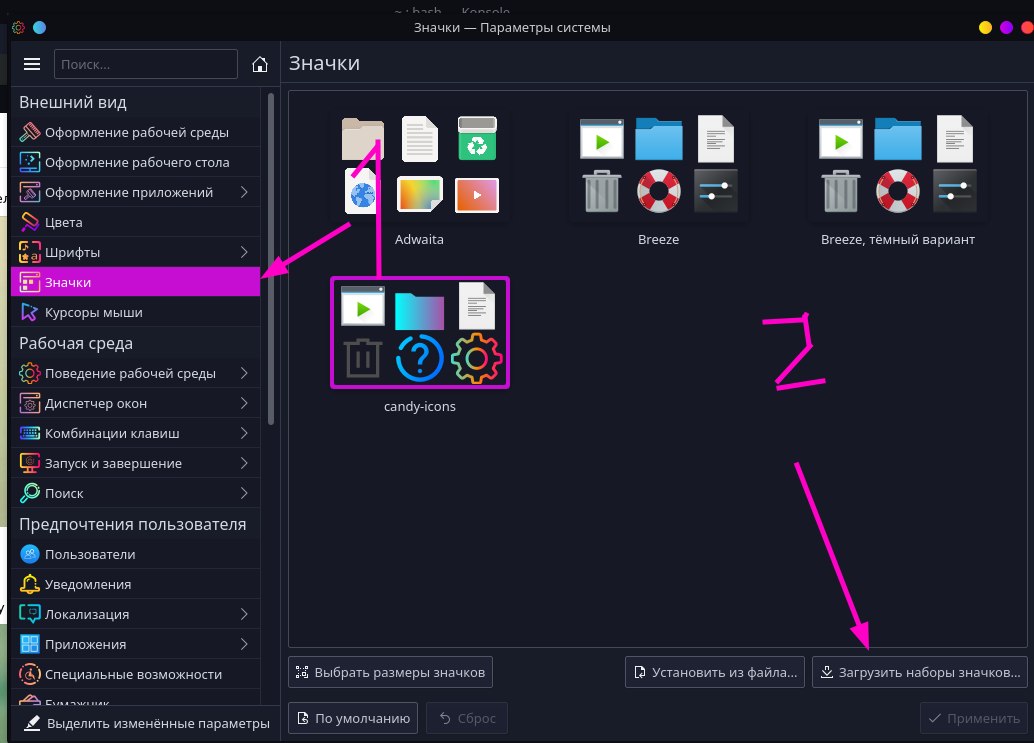Toggle Выделить изменённые параметры
Viewport: 1034px width, 743px height.
[x=146, y=723]
